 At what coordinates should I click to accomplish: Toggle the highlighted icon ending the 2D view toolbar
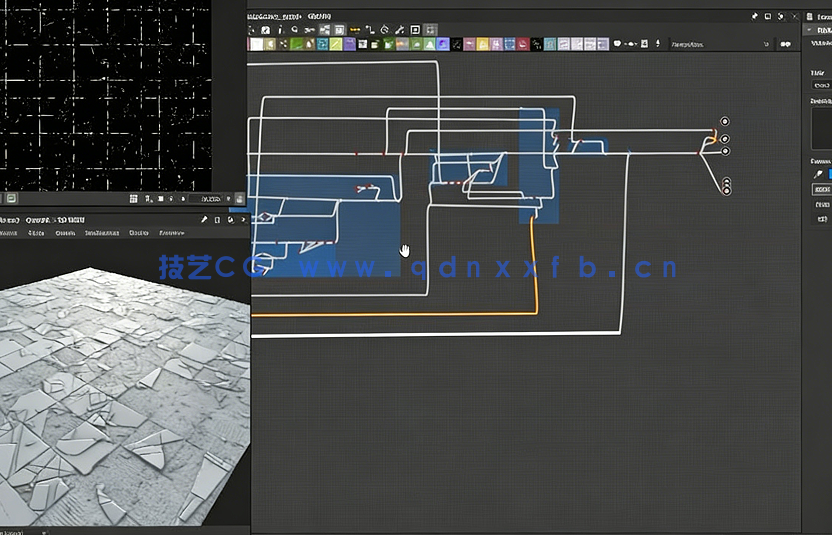click(240, 199)
